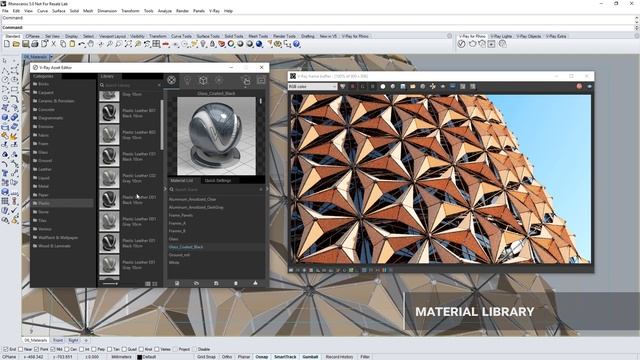This screenshot has width=640, height=360.
Task: Switch to the Front viewport tab
Action: (x=58, y=340)
